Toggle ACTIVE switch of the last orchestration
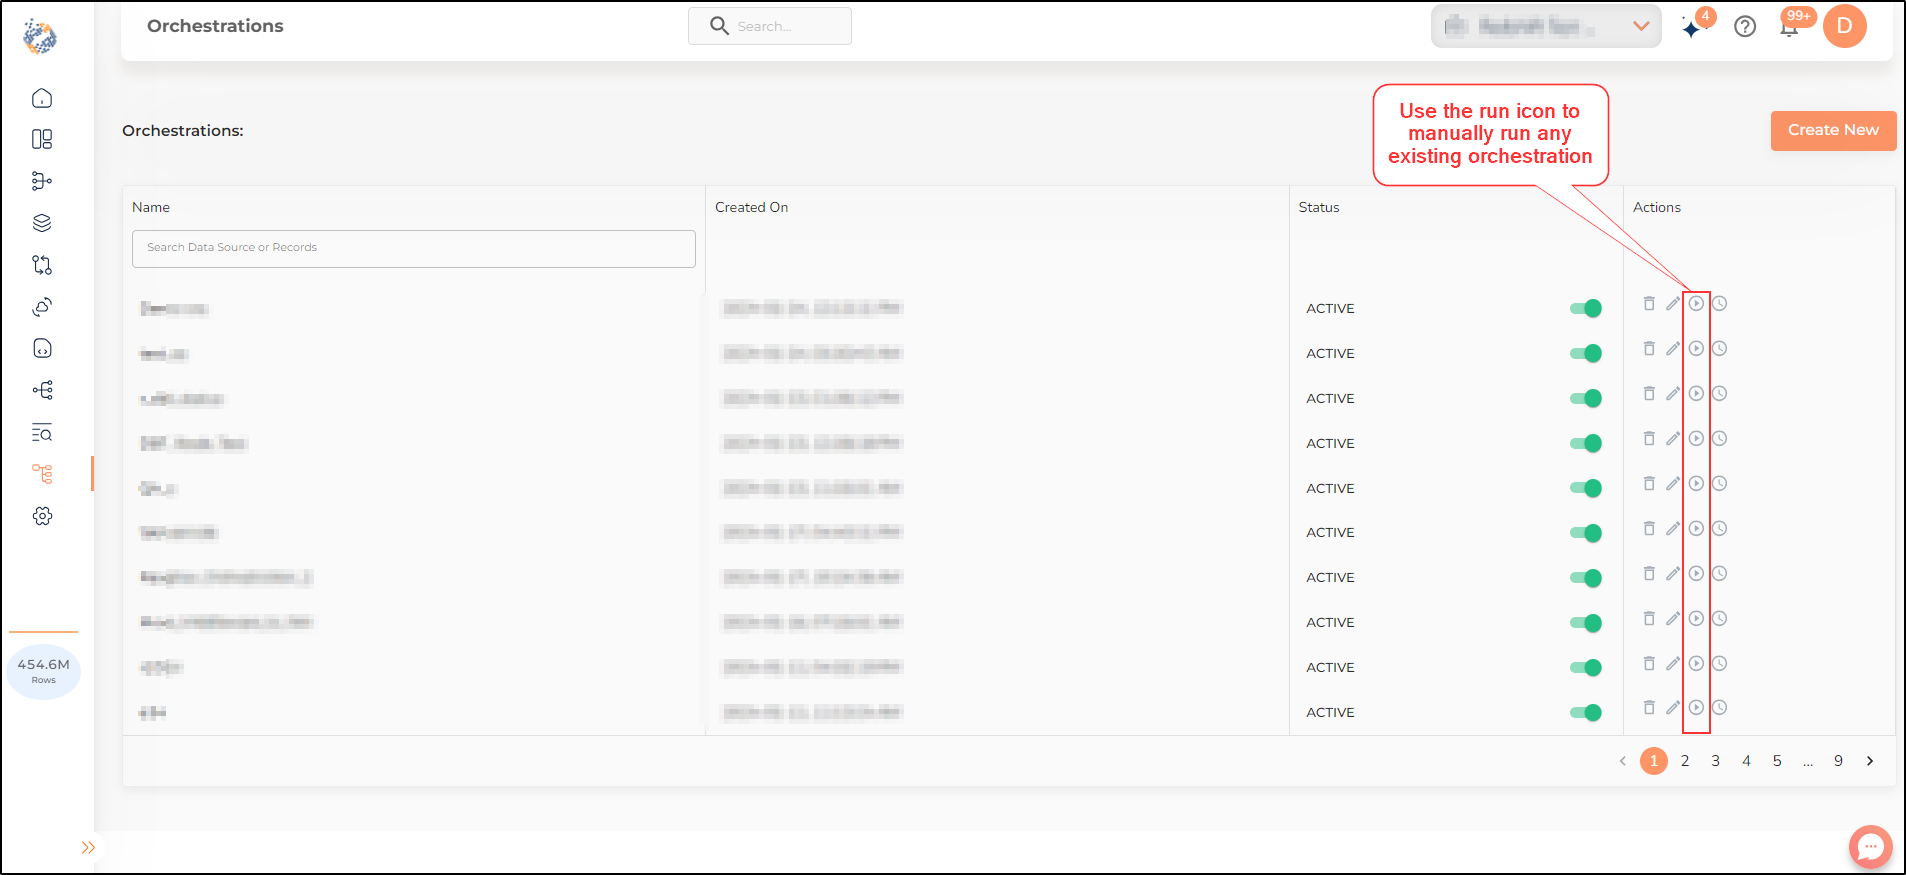The image size is (1906, 875). point(1586,712)
